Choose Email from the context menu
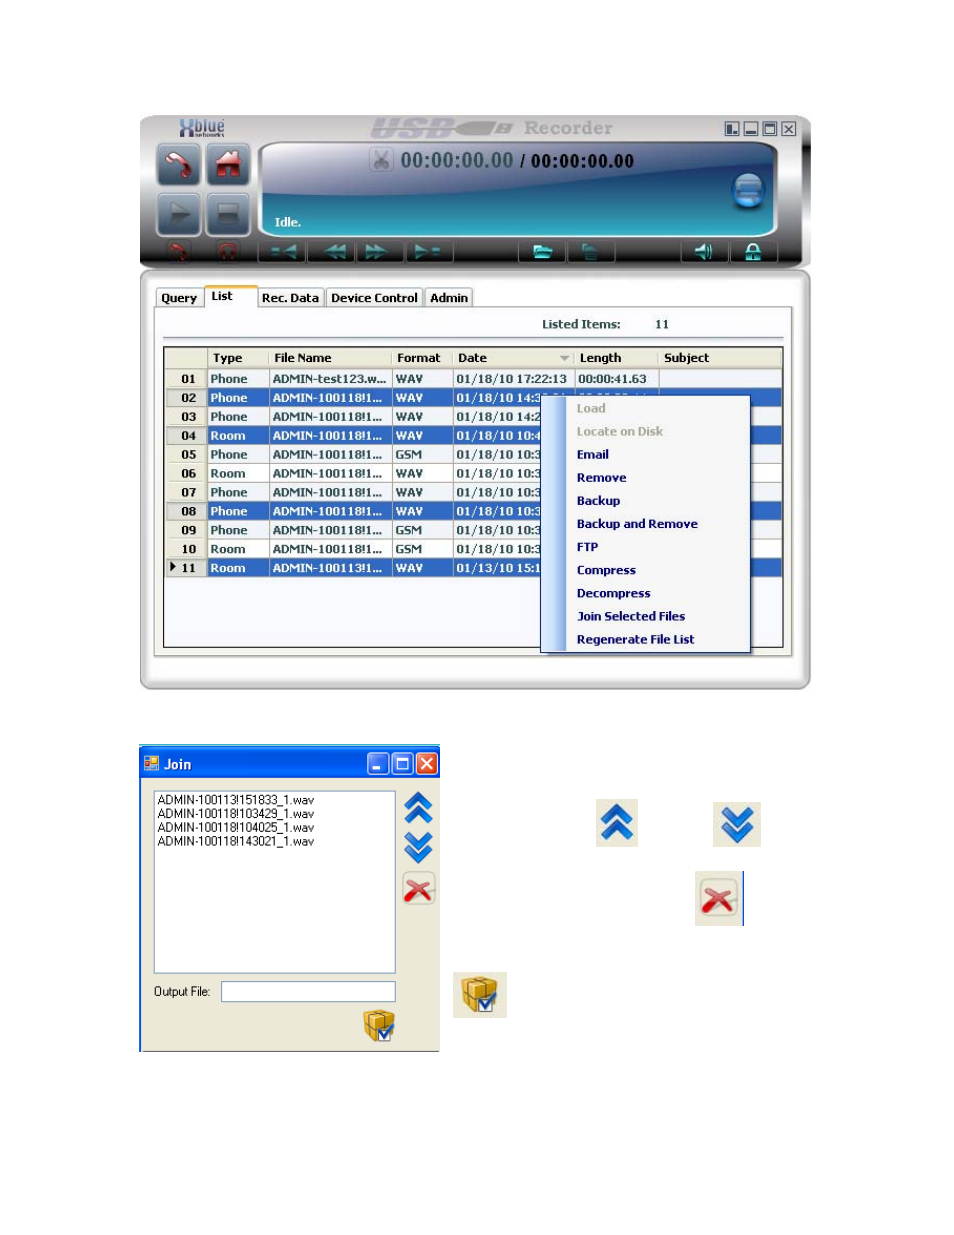 pyautogui.click(x=593, y=454)
